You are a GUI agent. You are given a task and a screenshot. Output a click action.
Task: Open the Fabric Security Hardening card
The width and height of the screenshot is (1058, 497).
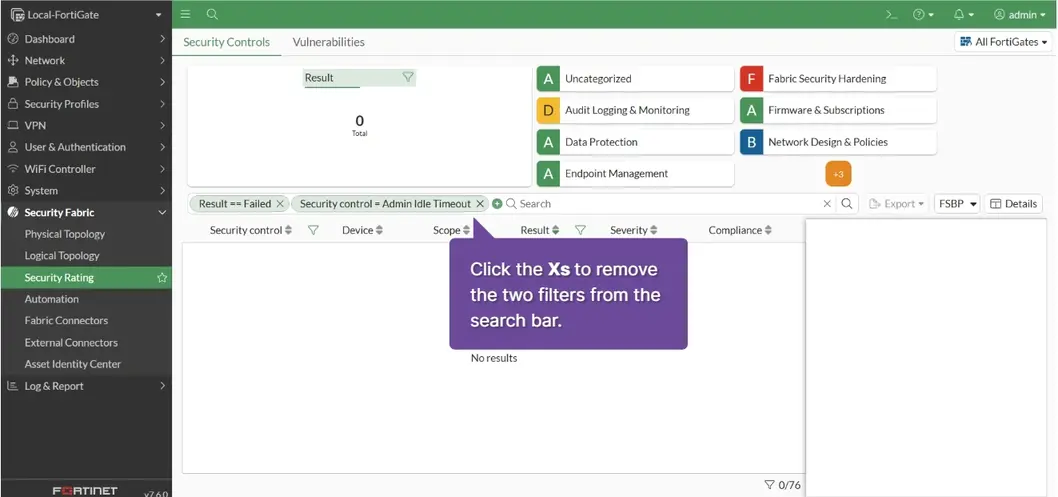pos(838,78)
